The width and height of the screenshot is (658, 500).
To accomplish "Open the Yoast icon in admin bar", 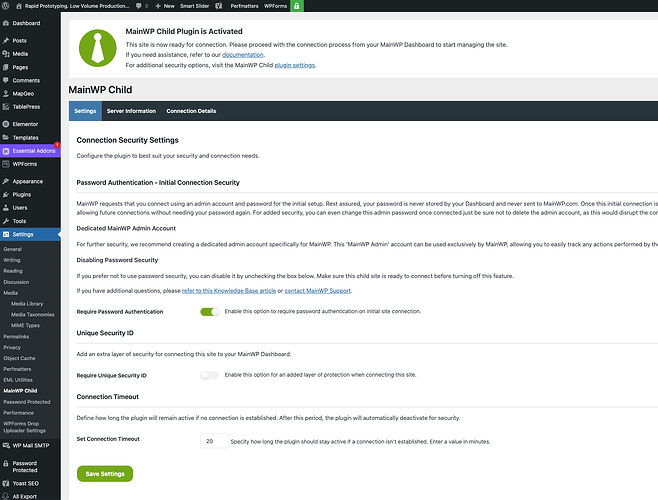I will click(x=219, y=6).
